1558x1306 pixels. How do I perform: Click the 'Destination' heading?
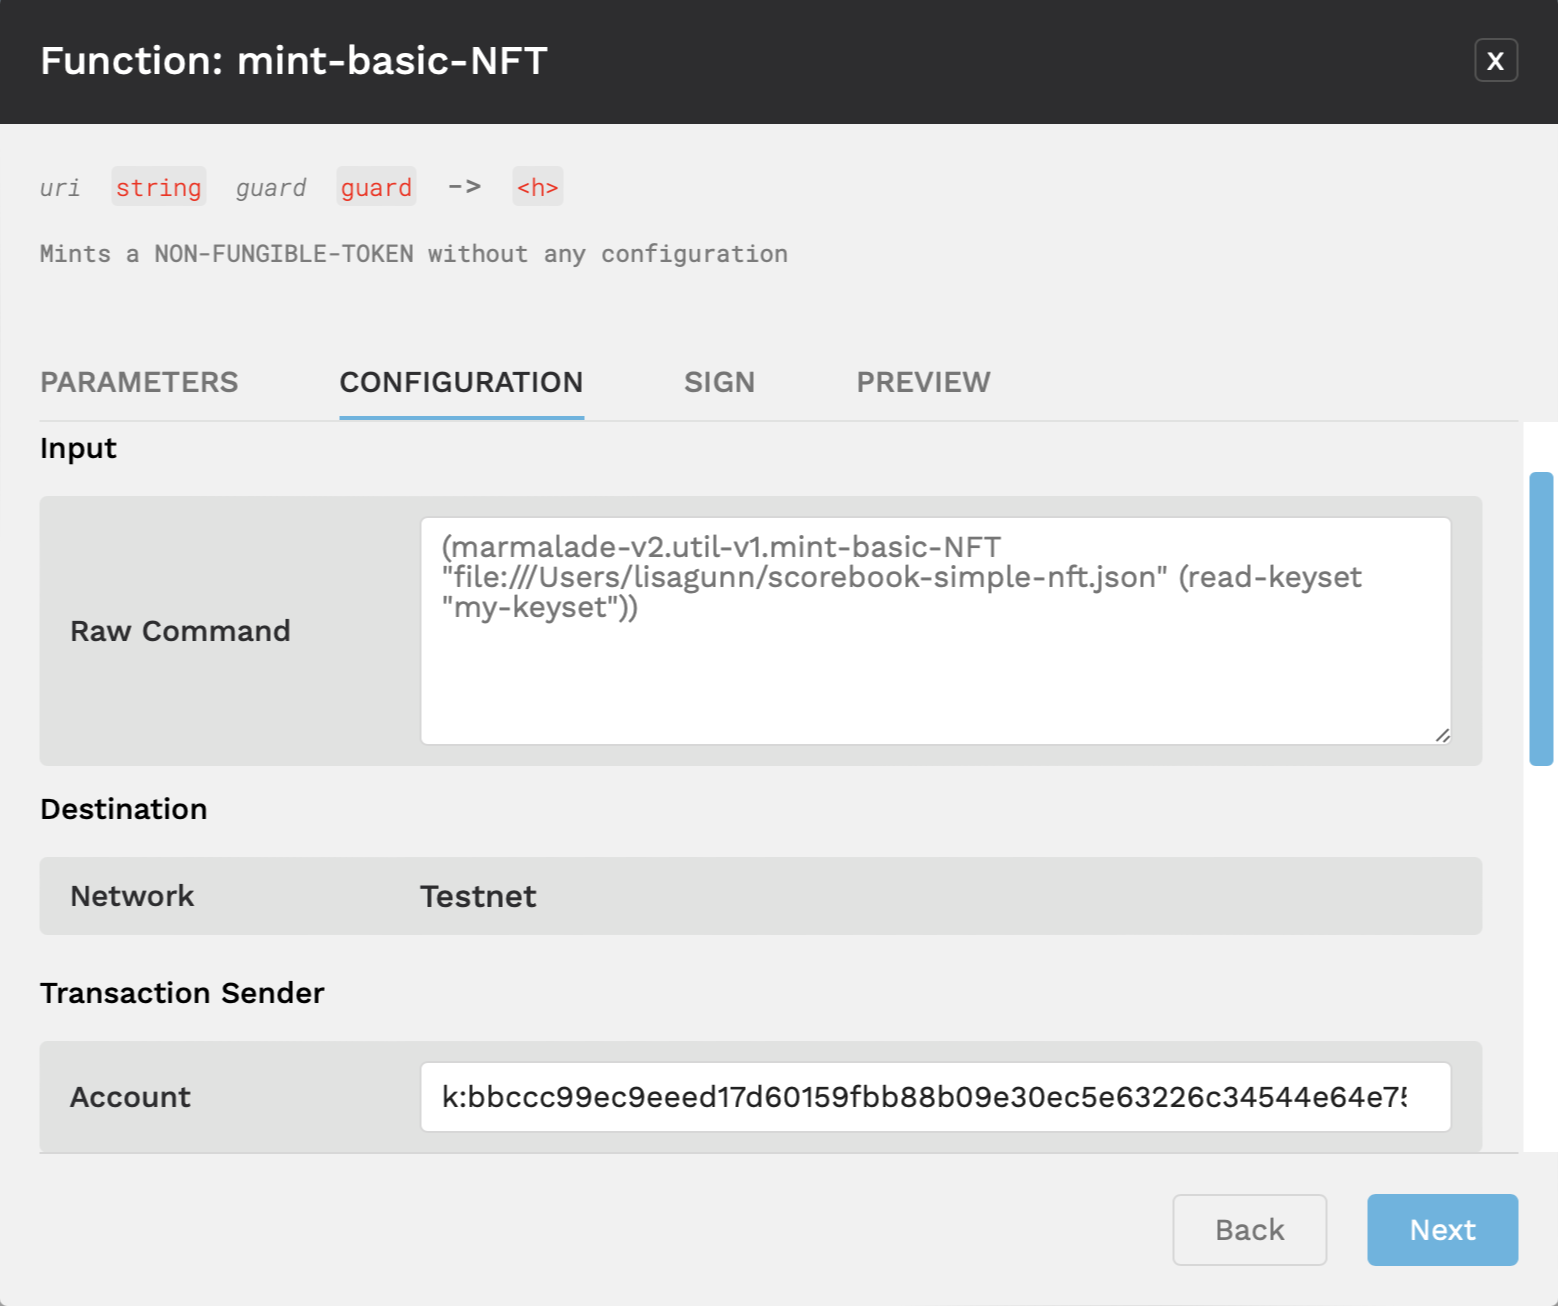point(124,809)
